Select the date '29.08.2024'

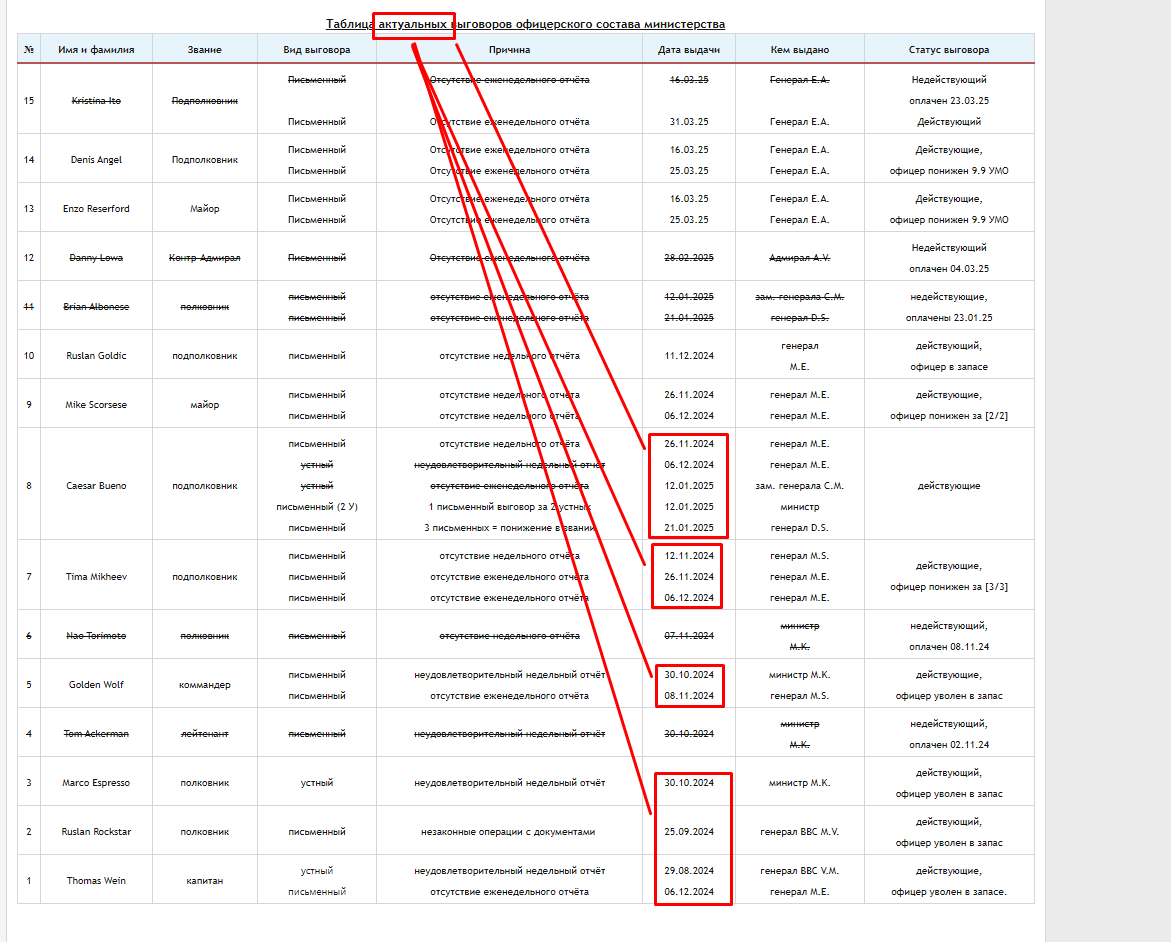[x=689, y=871]
